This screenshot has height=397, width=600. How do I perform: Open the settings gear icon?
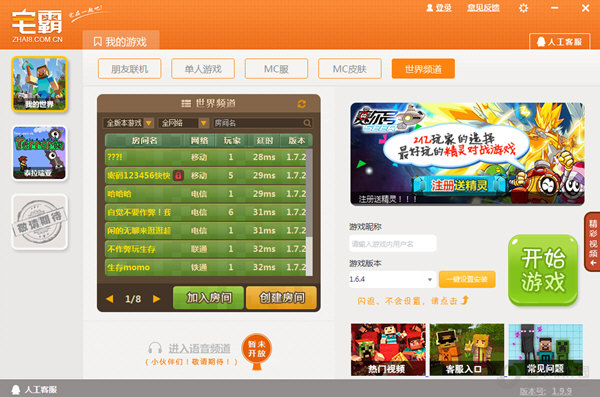pos(523,8)
